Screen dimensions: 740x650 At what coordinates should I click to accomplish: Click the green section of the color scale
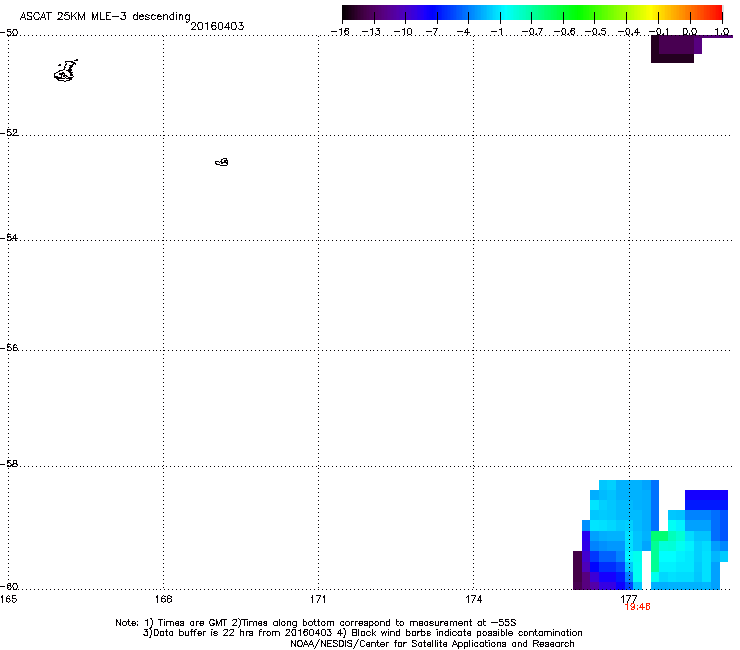pos(578,13)
